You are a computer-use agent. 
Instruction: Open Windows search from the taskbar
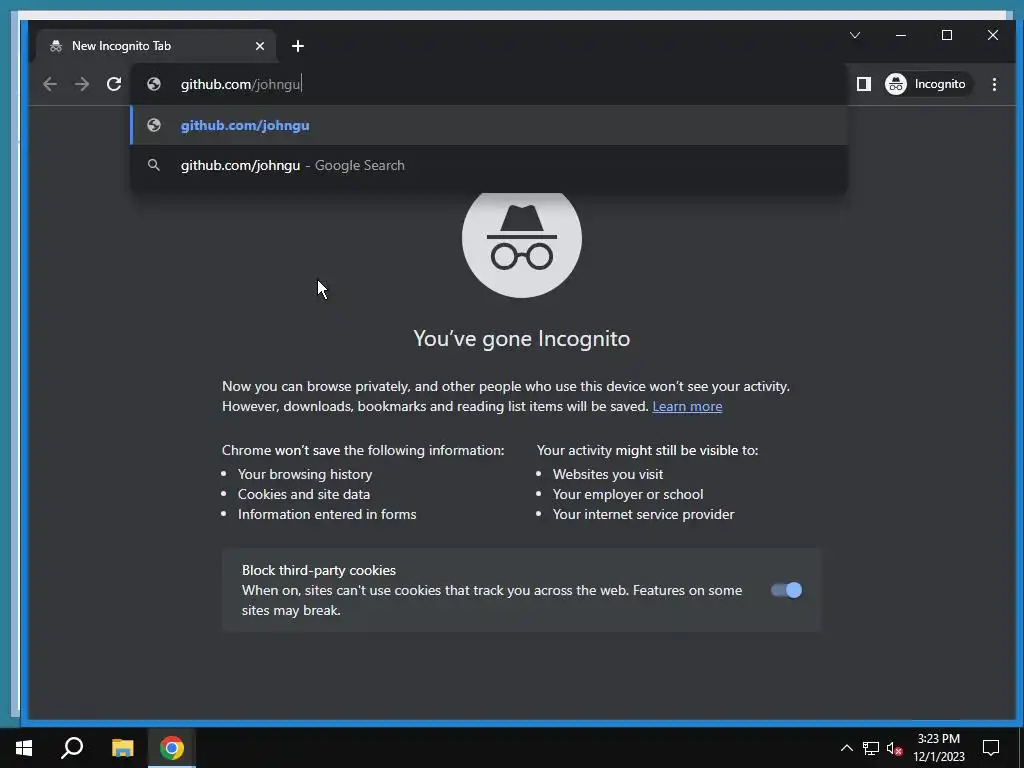click(x=72, y=748)
